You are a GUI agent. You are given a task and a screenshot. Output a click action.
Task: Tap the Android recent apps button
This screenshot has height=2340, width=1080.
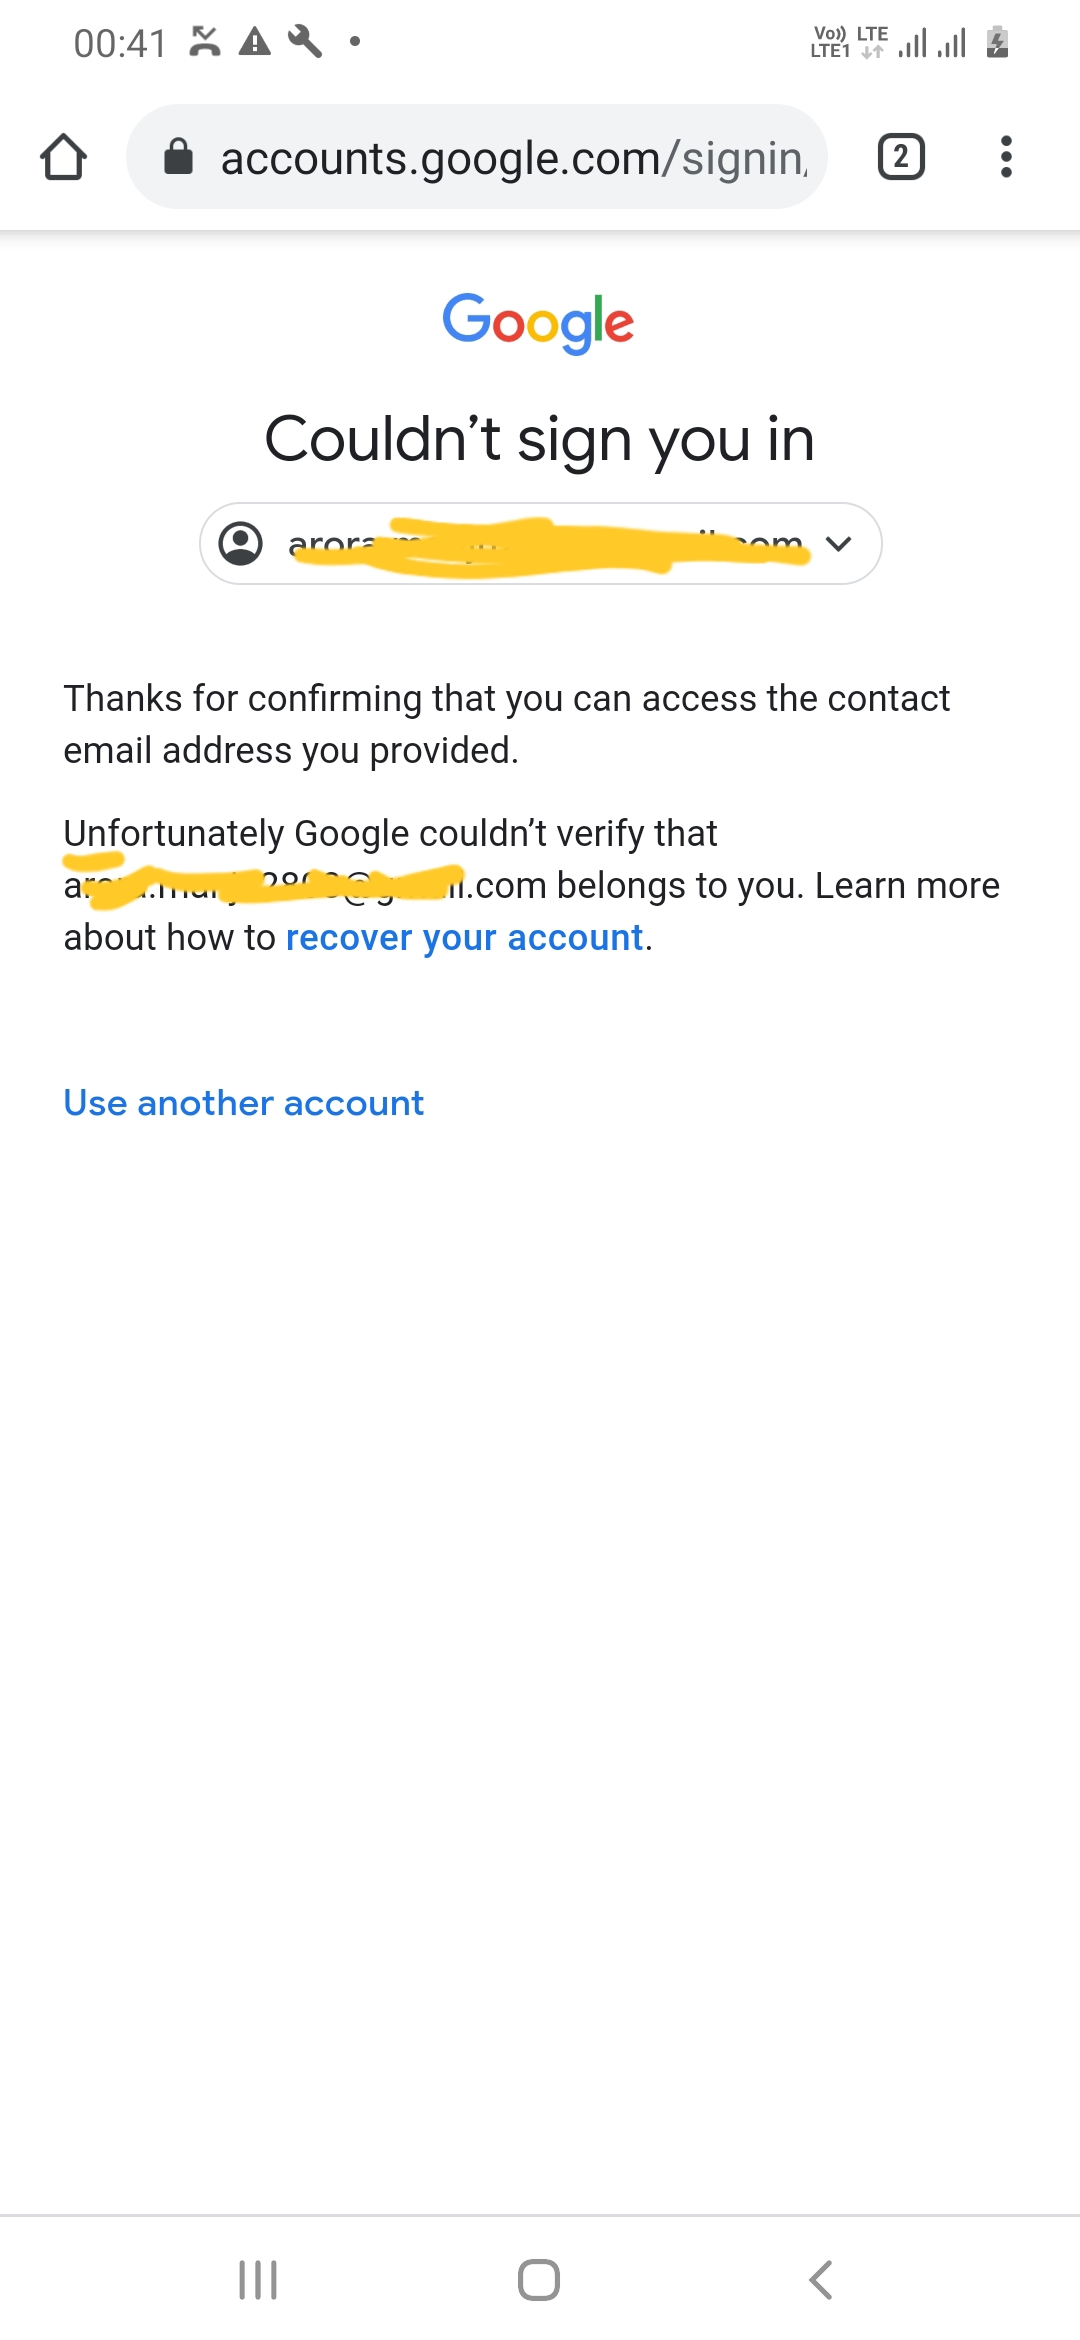258,2280
